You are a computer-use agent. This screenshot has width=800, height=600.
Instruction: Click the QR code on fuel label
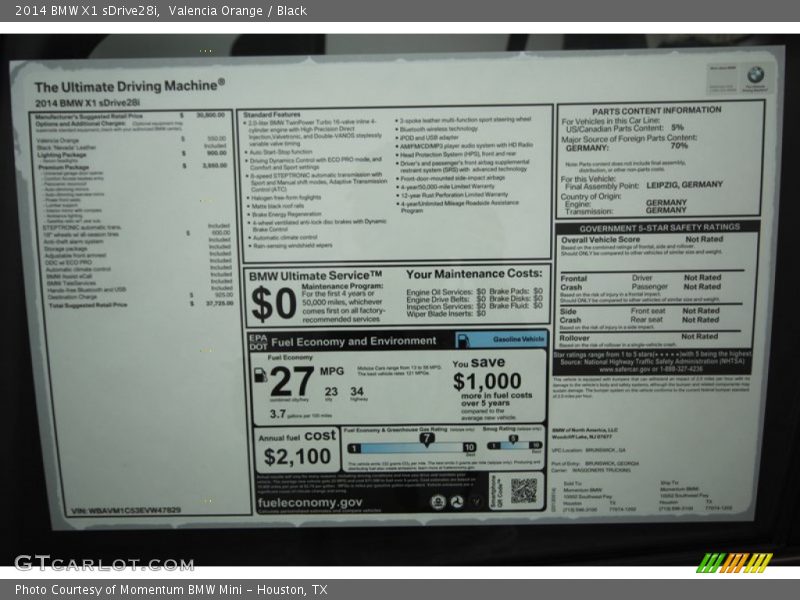coord(524,490)
